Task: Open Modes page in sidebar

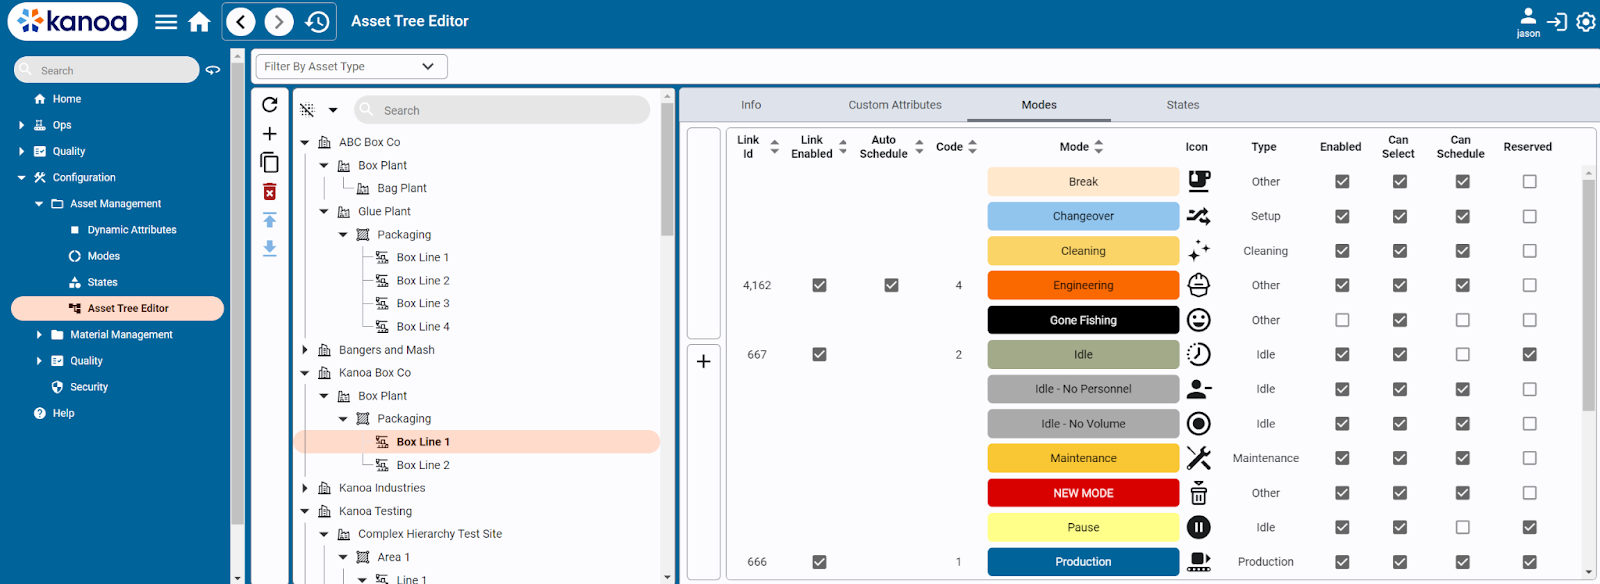Action: point(103,256)
